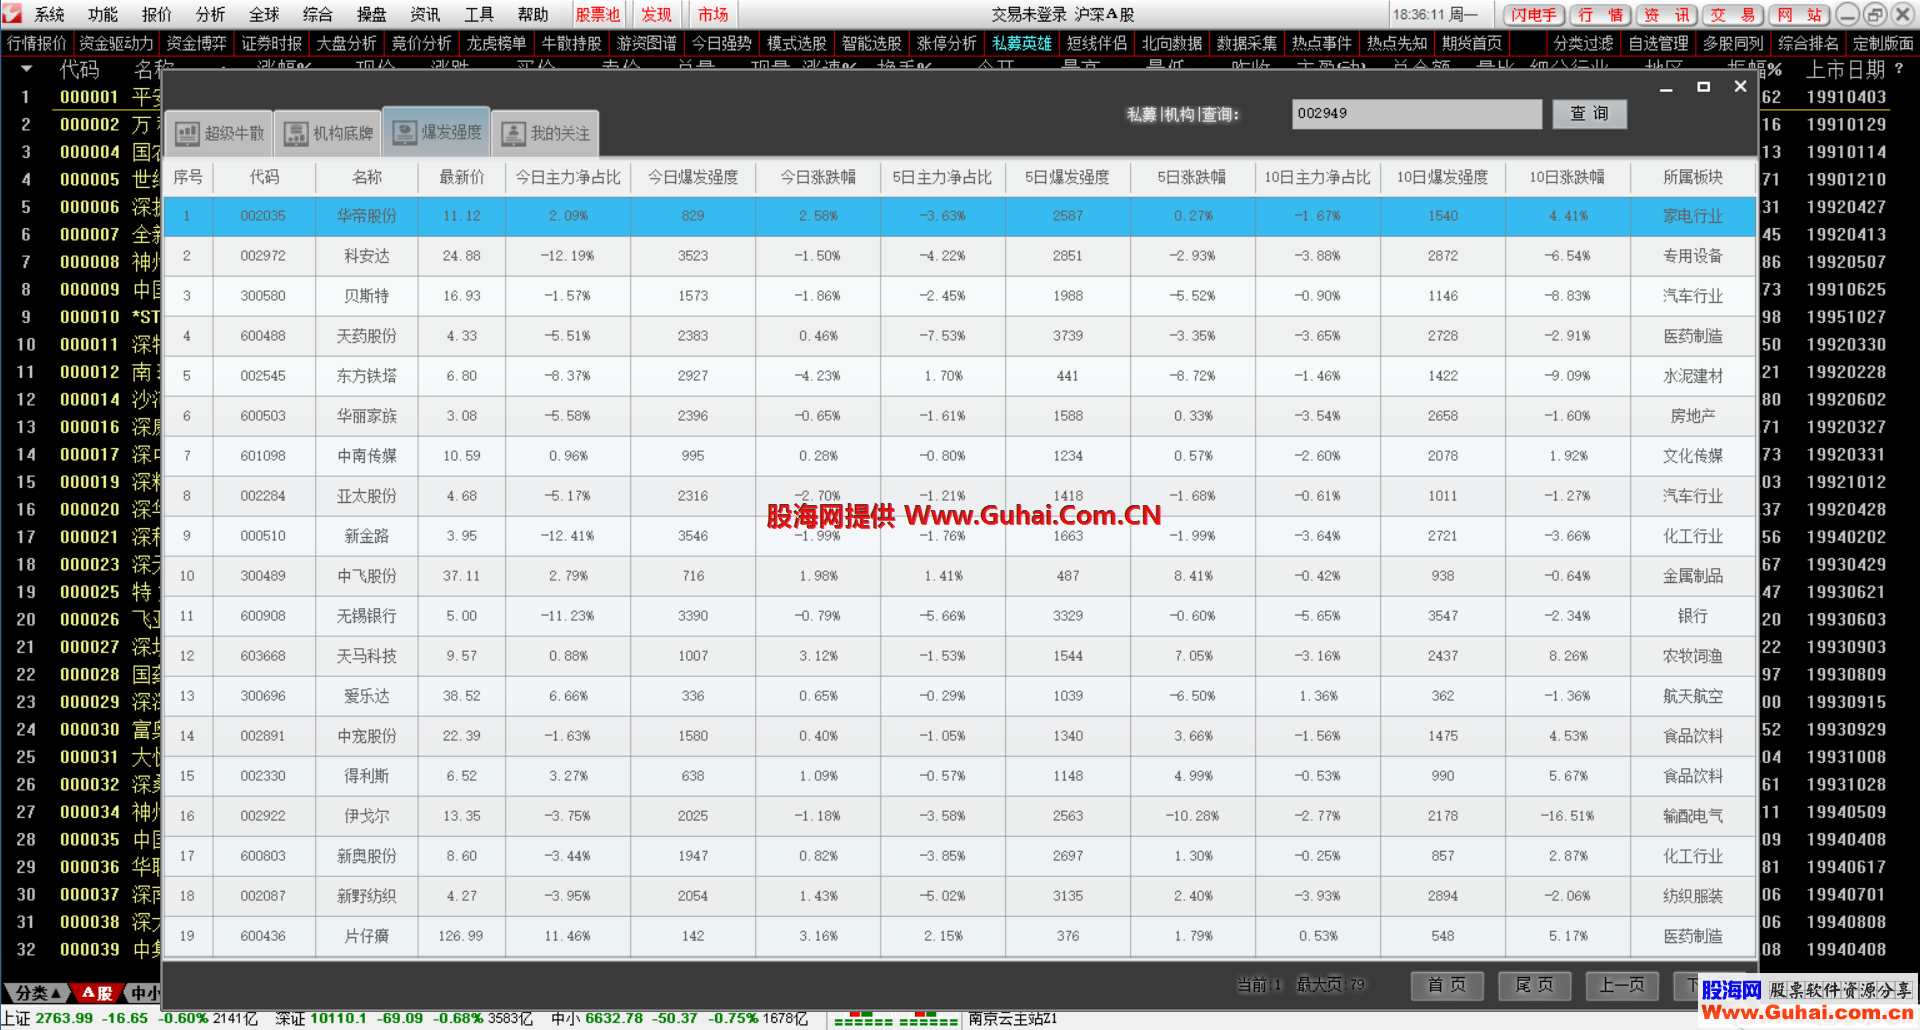The image size is (1920, 1030).
Task: Open 龙虎榜单 in the toolbar
Action: pyautogui.click(x=496, y=43)
